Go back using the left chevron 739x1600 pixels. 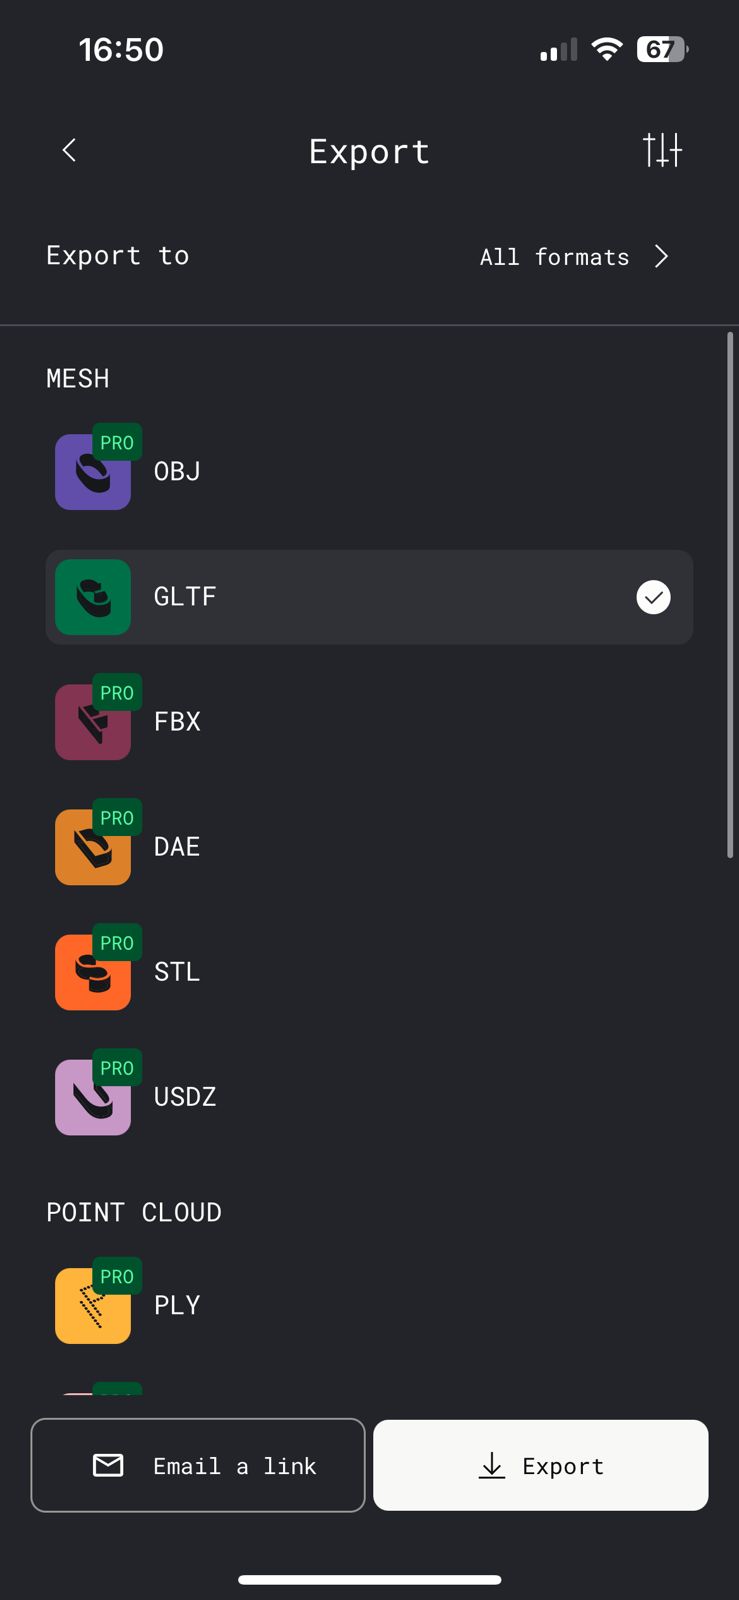69,150
